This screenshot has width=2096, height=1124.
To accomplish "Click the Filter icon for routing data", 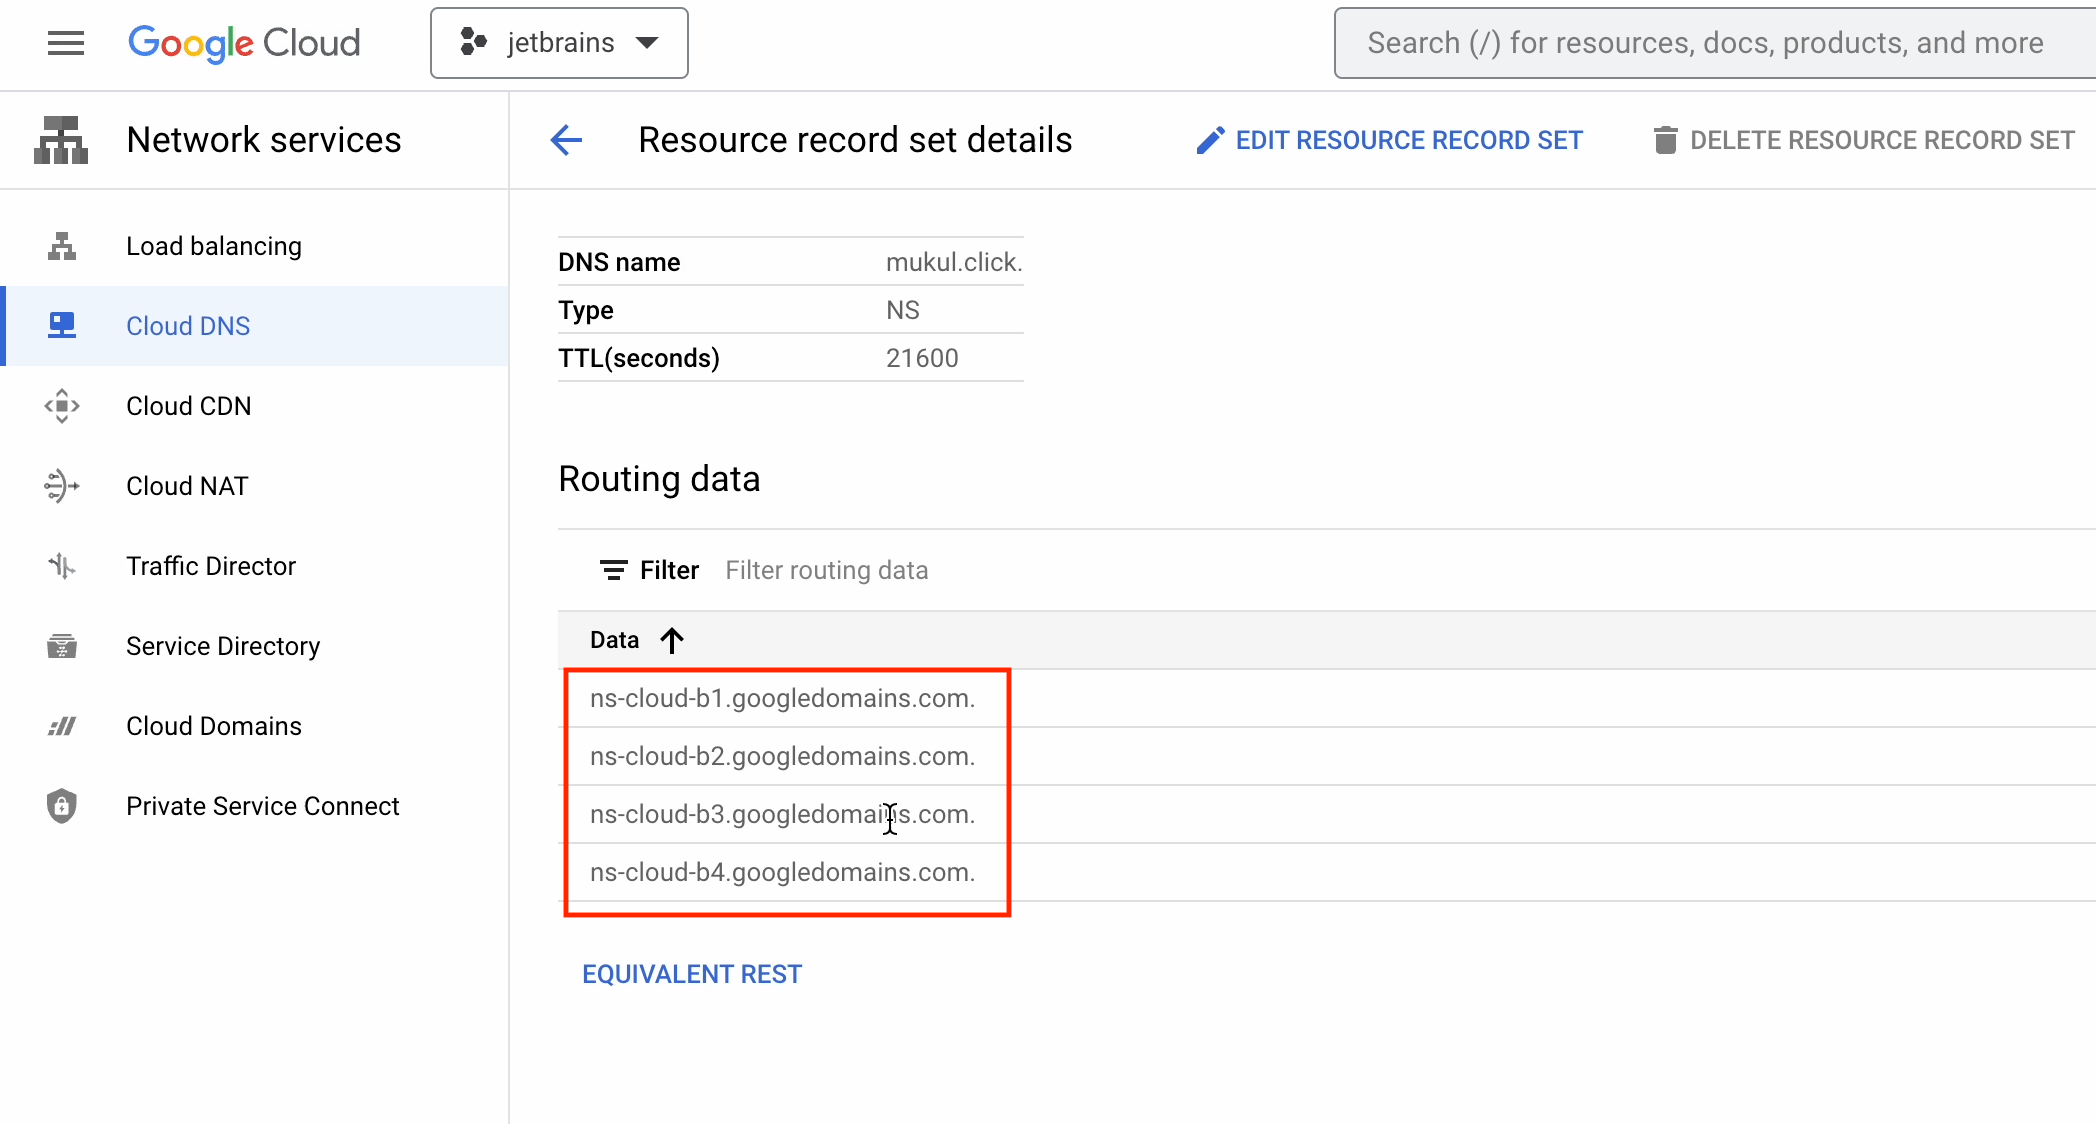I will 613,570.
